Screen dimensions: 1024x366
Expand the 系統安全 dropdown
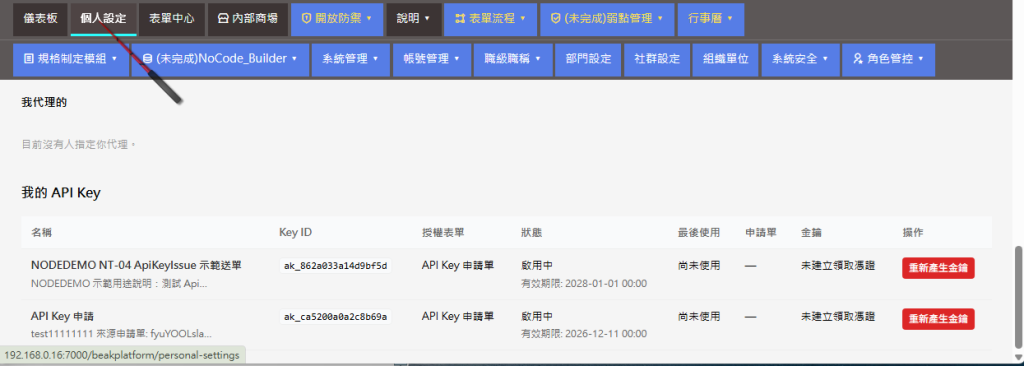[800, 59]
